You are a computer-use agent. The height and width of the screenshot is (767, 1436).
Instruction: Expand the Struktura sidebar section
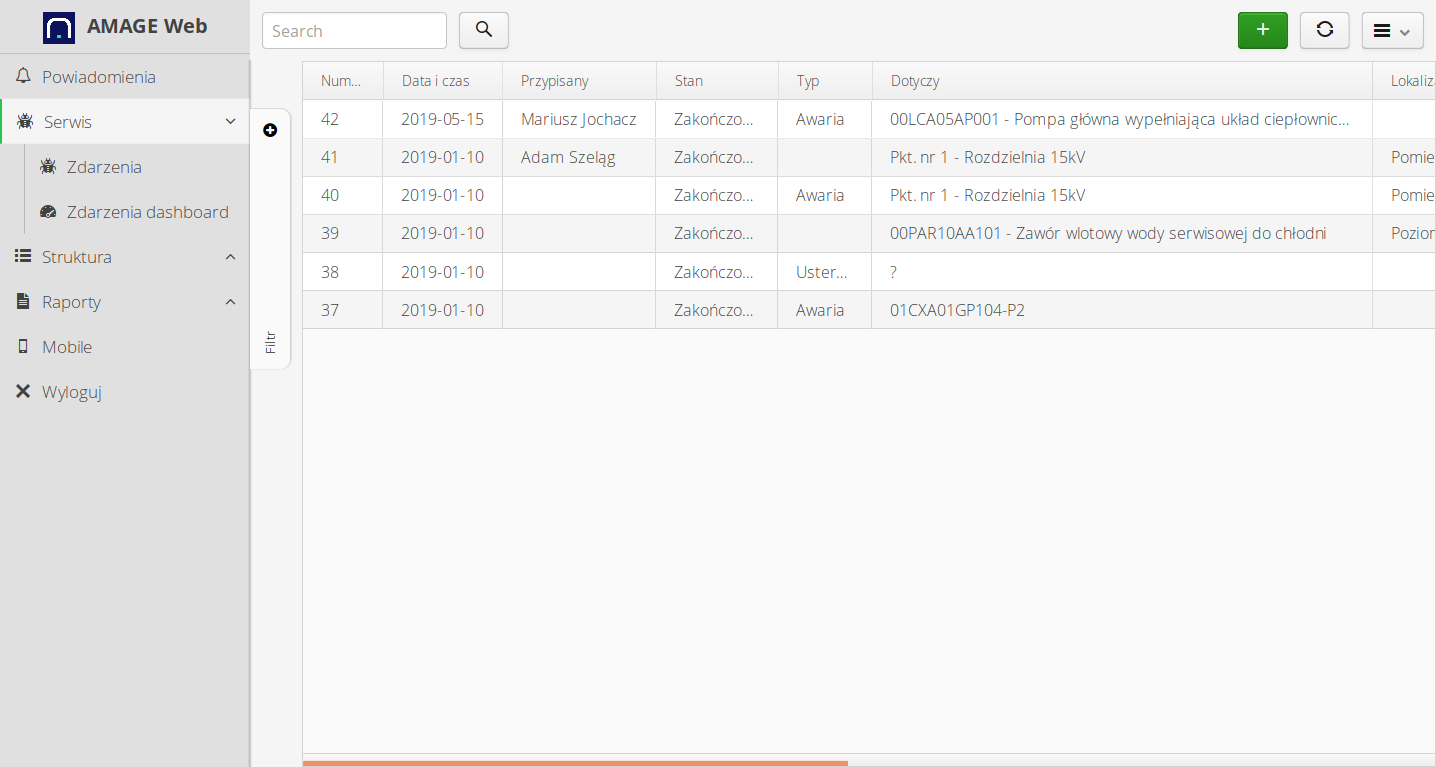click(x=229, y=256)
